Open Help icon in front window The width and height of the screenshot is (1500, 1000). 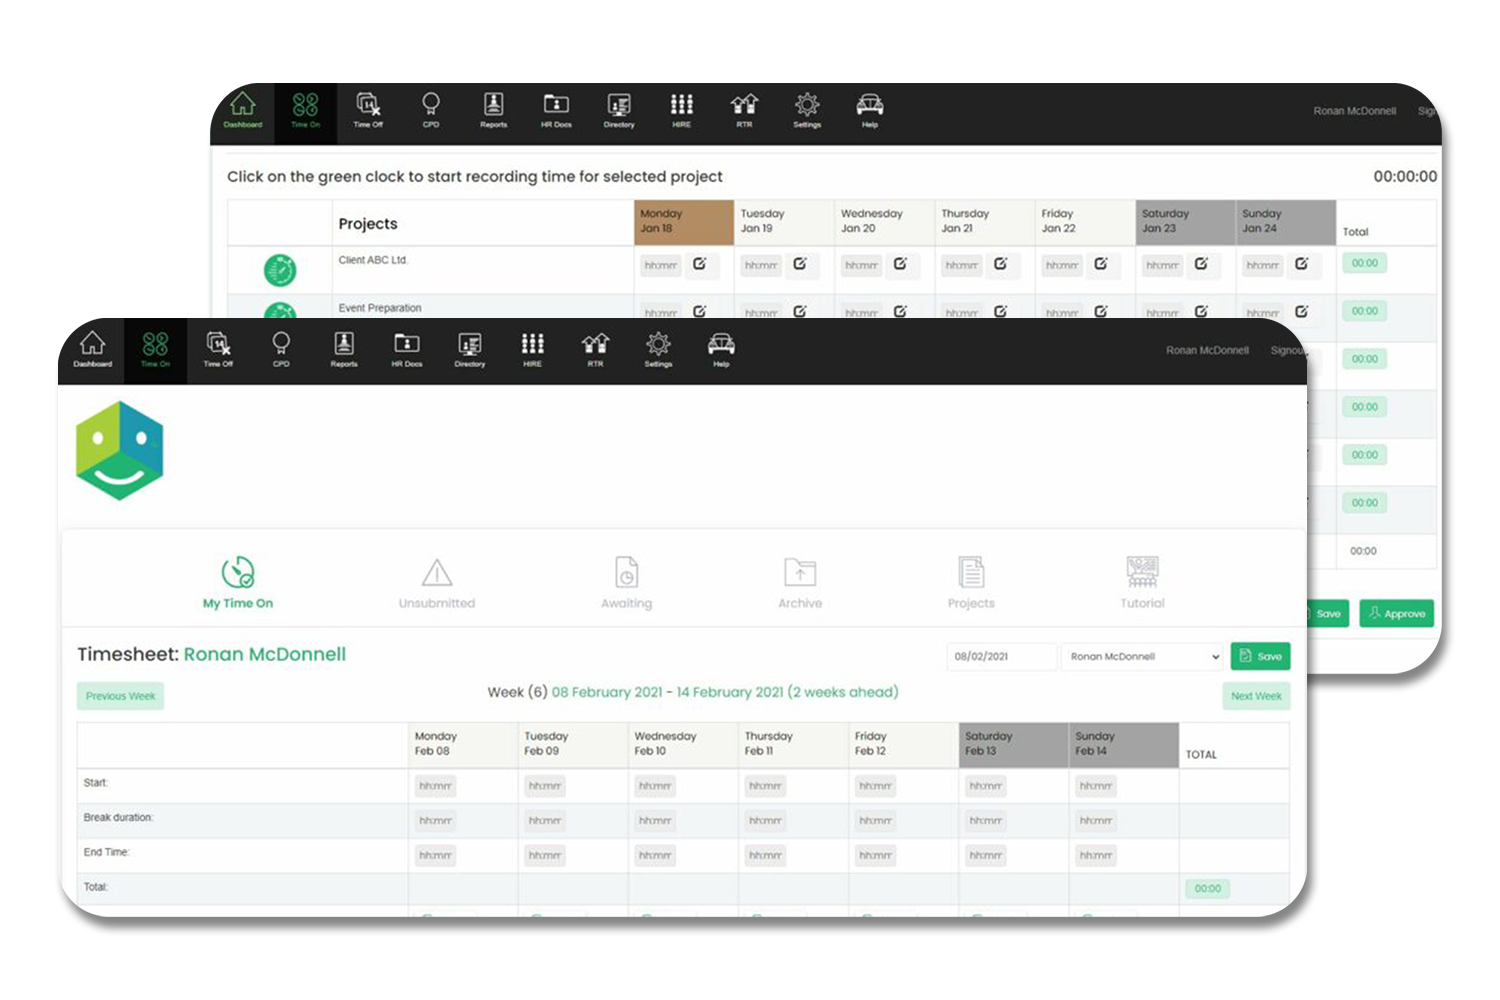pyautogui.click(x=721, y=349)
